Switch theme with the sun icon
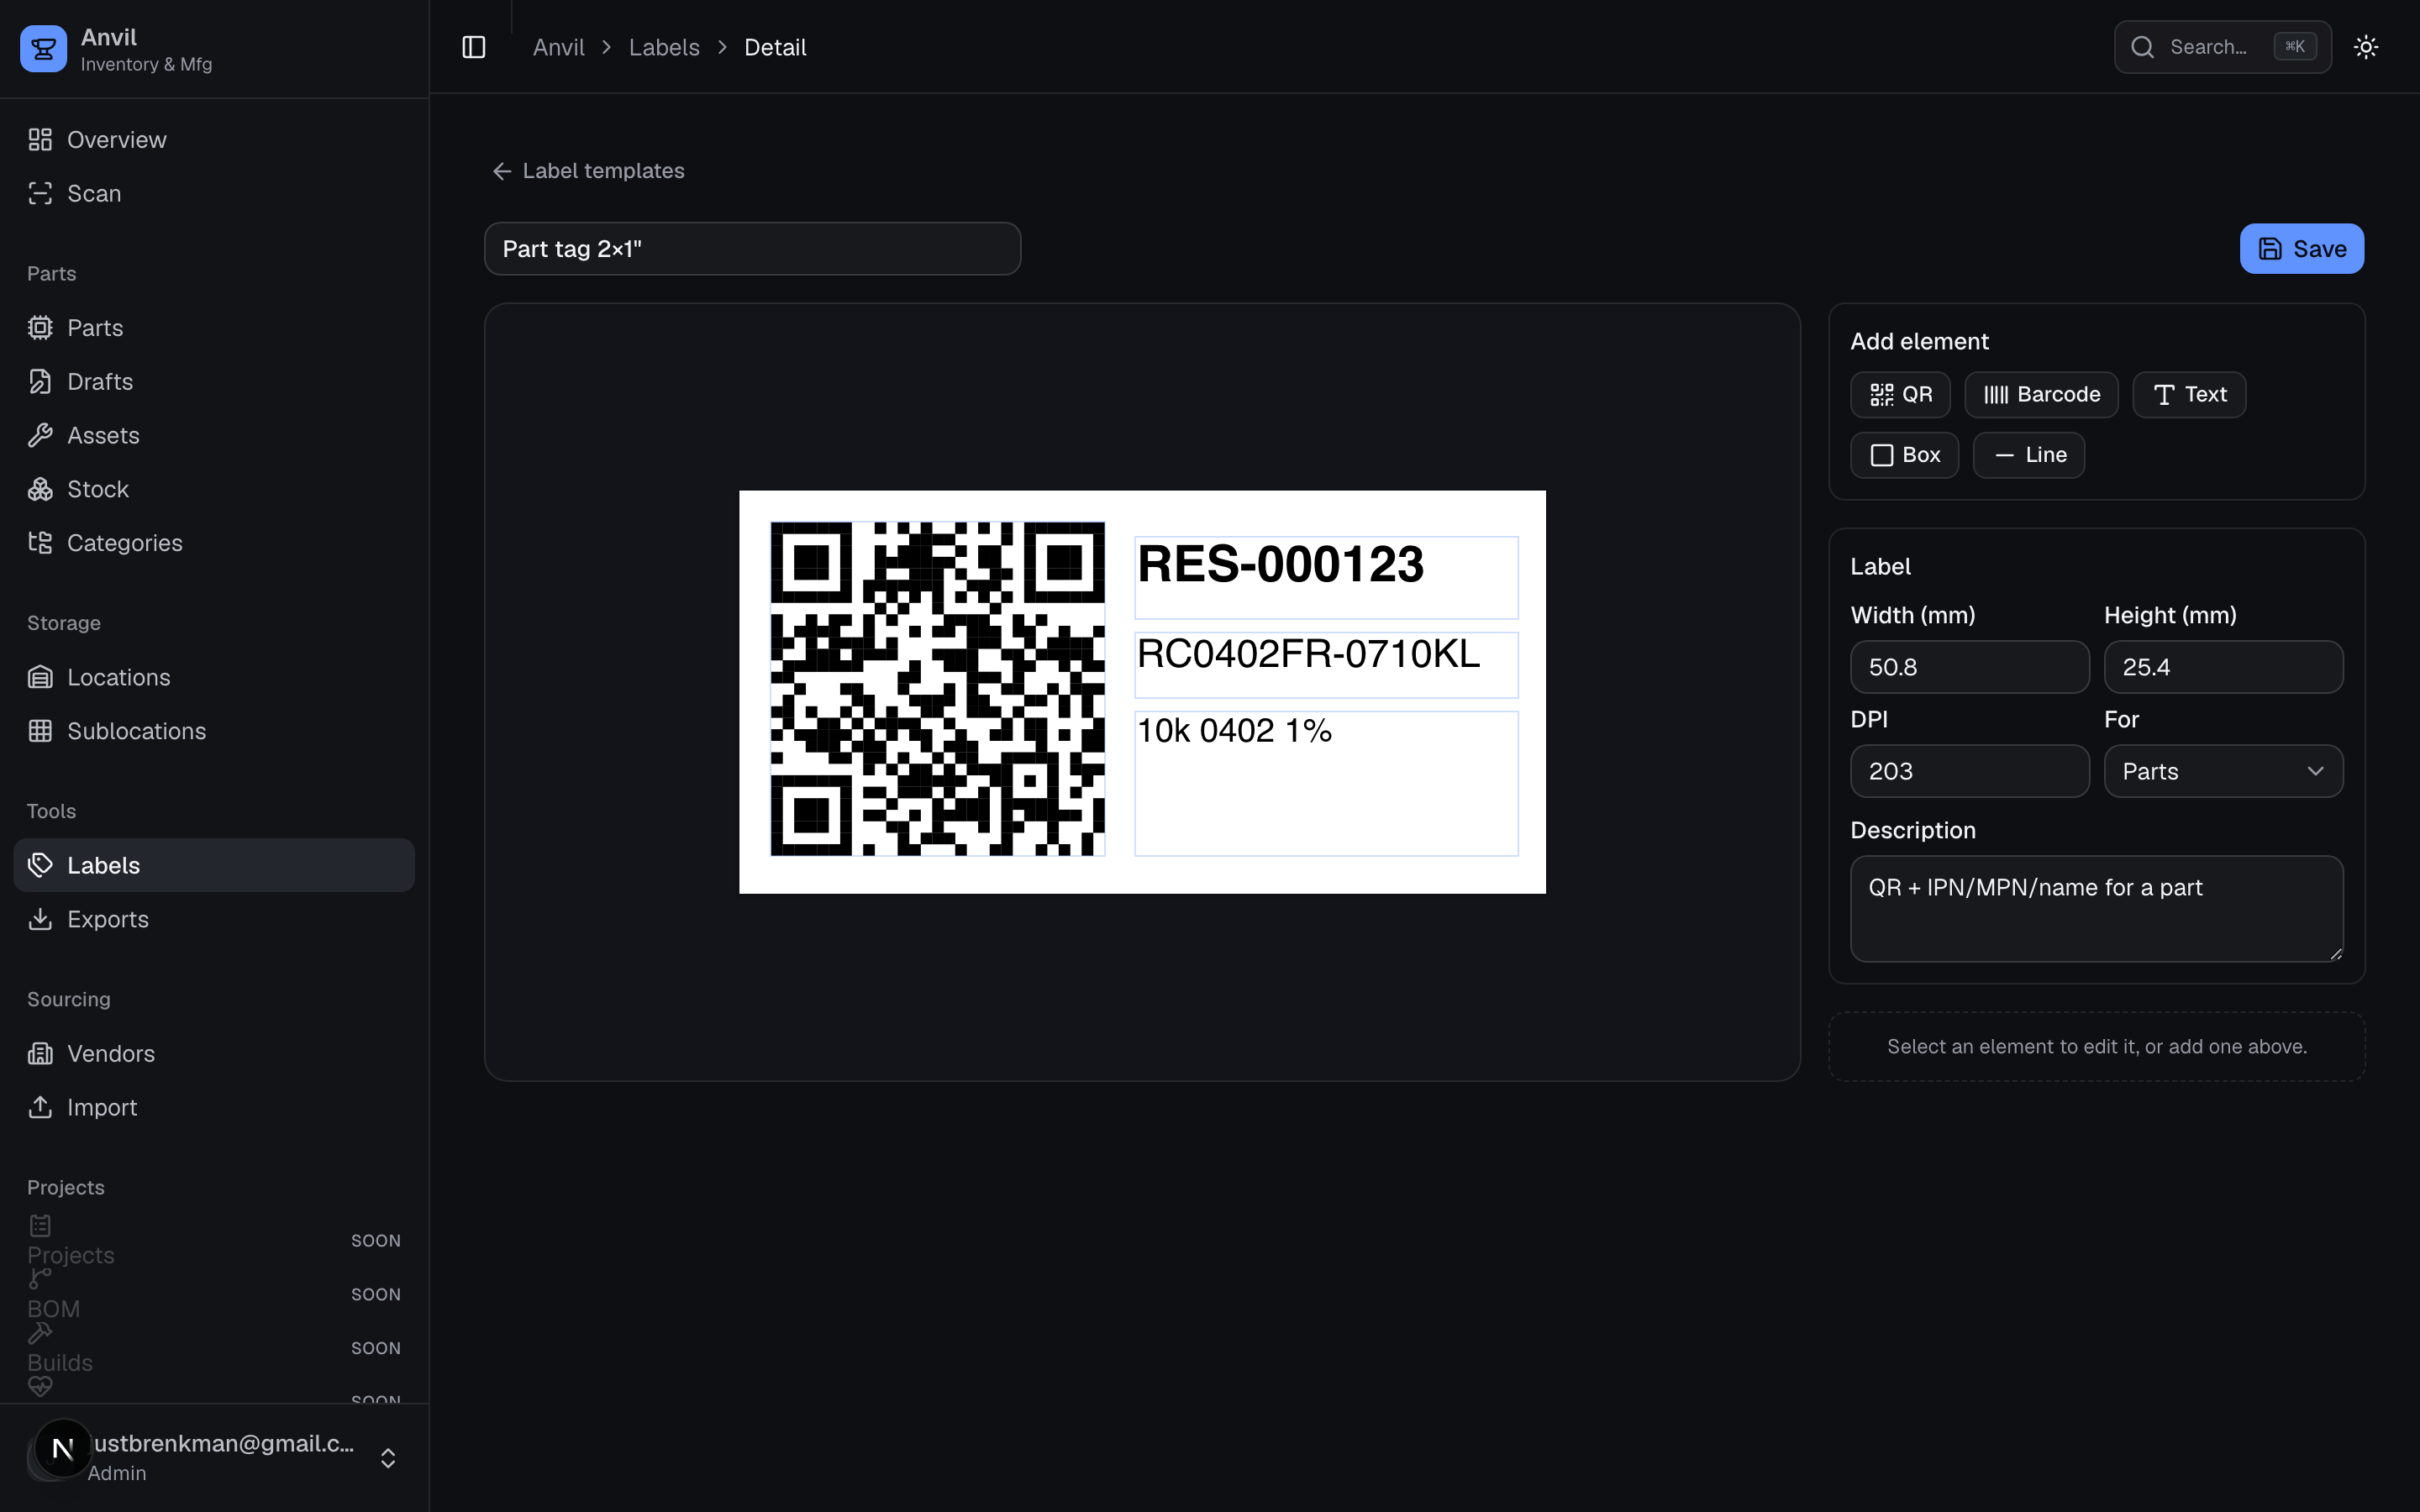Screen dimensions: 2420x1512 [2365, 47]
